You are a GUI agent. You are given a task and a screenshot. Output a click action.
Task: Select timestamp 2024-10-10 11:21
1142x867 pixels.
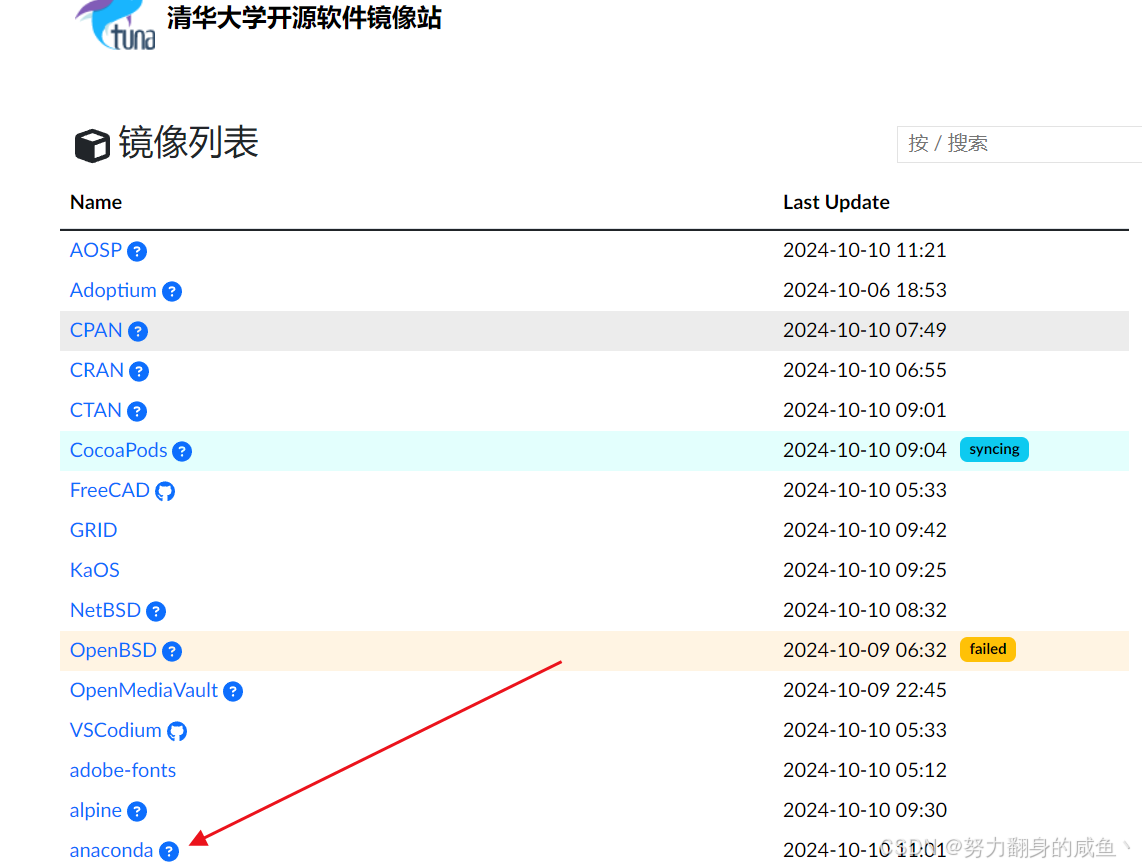(865, 250)
